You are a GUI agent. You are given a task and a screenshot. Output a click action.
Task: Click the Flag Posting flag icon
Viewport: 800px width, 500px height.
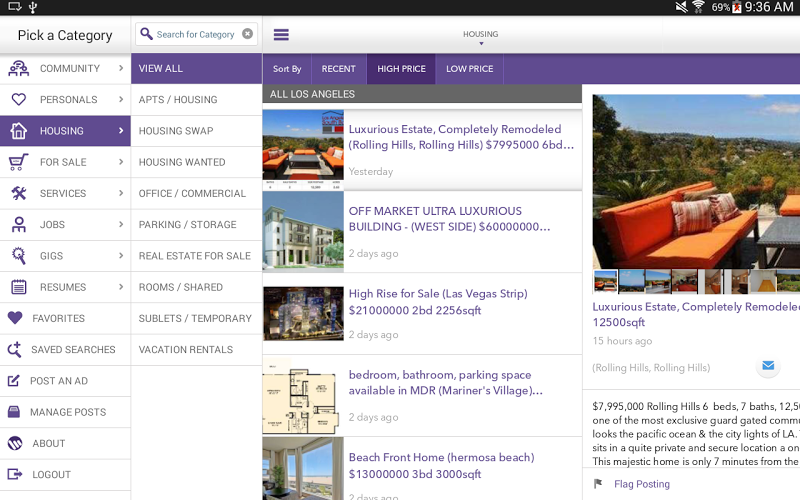point(598,484)
